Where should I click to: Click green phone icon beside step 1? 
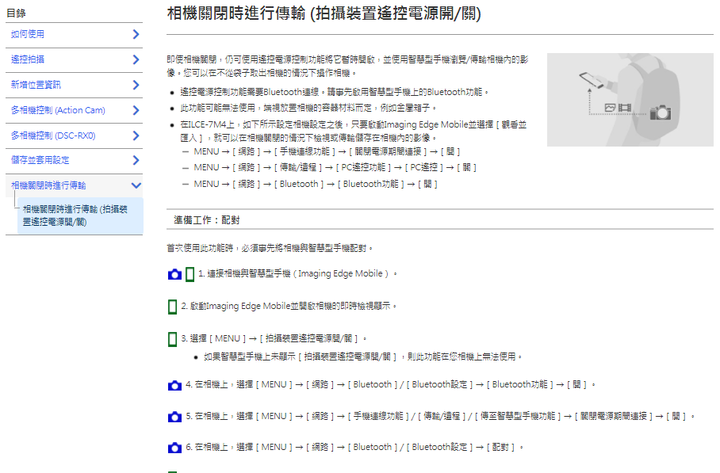[190, 274]
